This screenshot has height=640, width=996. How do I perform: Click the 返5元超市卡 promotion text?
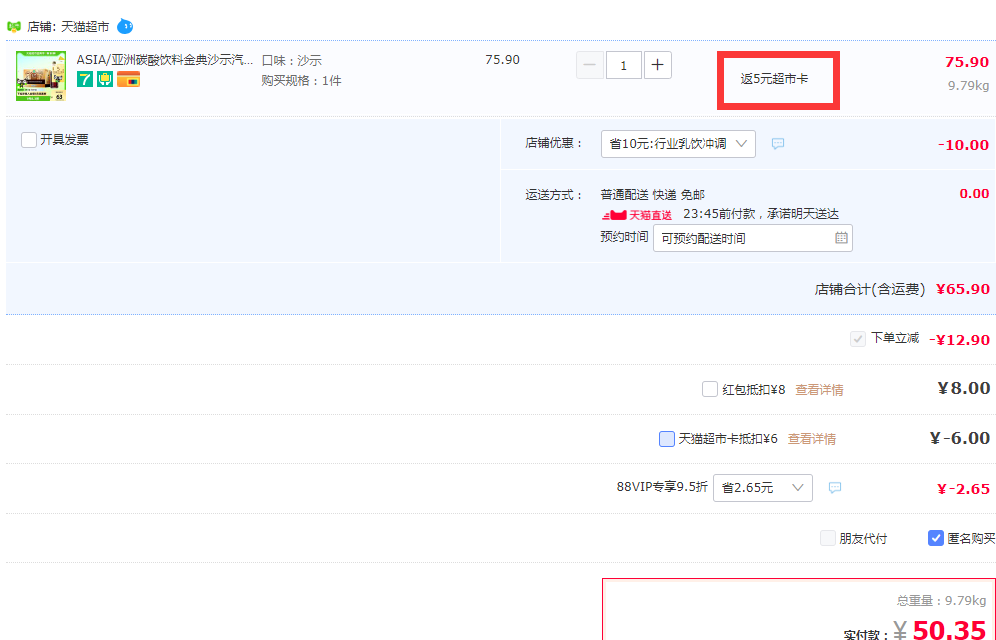774,79
